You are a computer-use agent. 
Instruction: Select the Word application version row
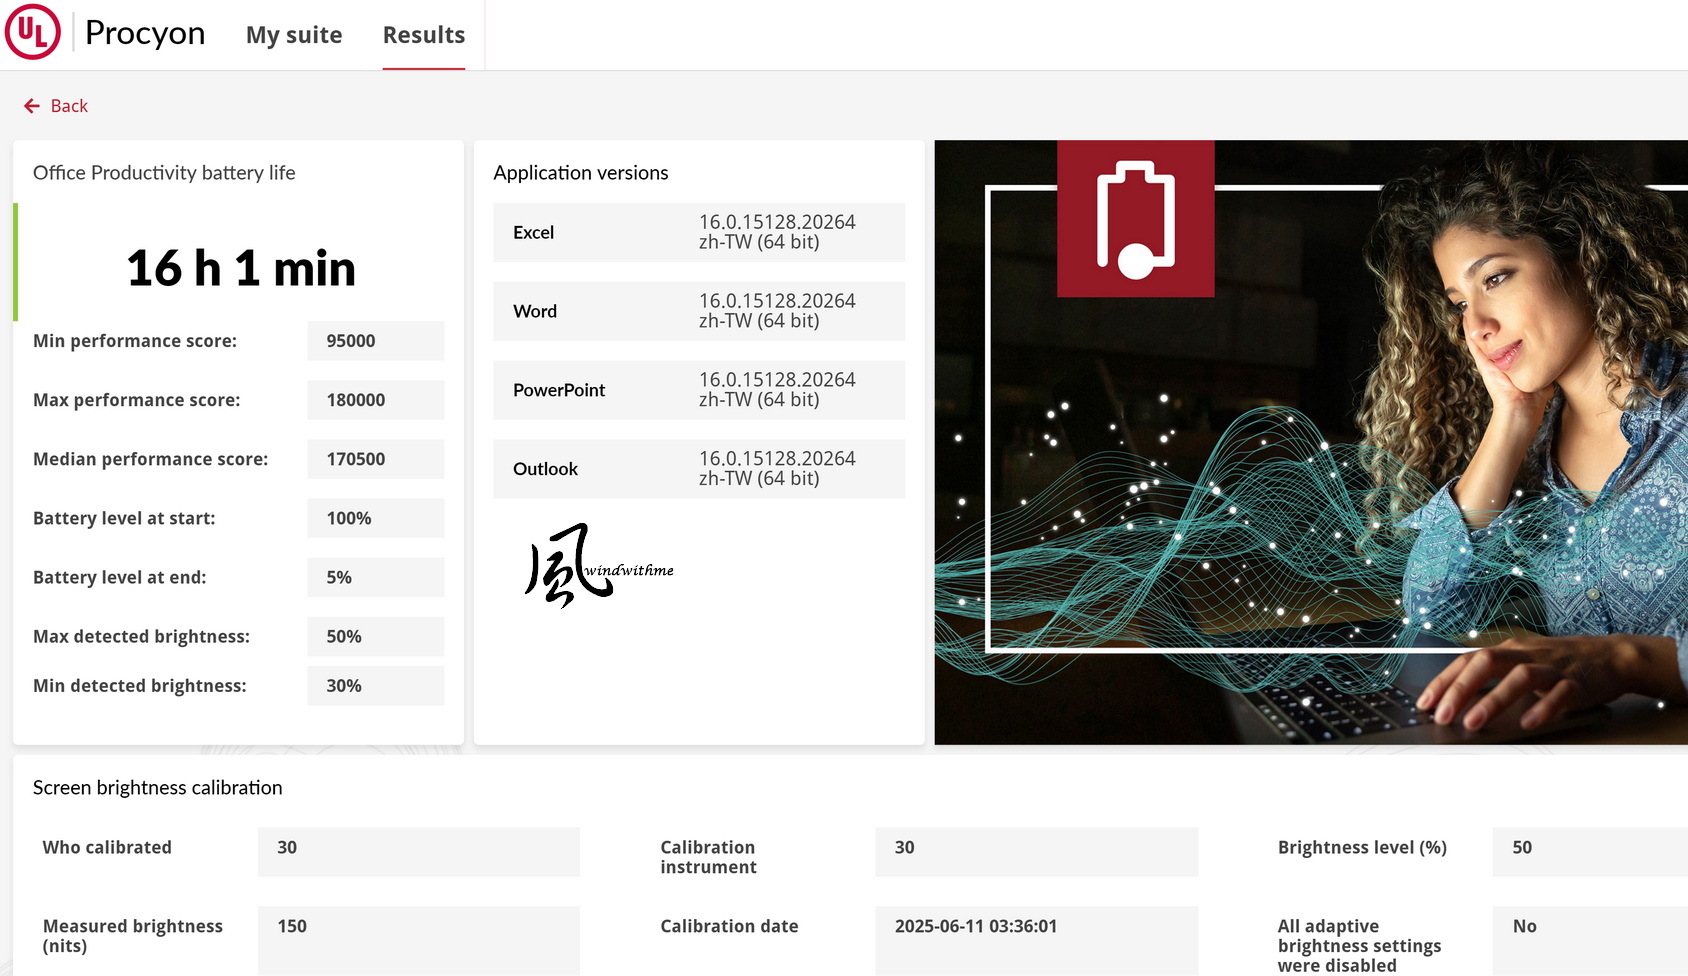[x=699, y=311]
